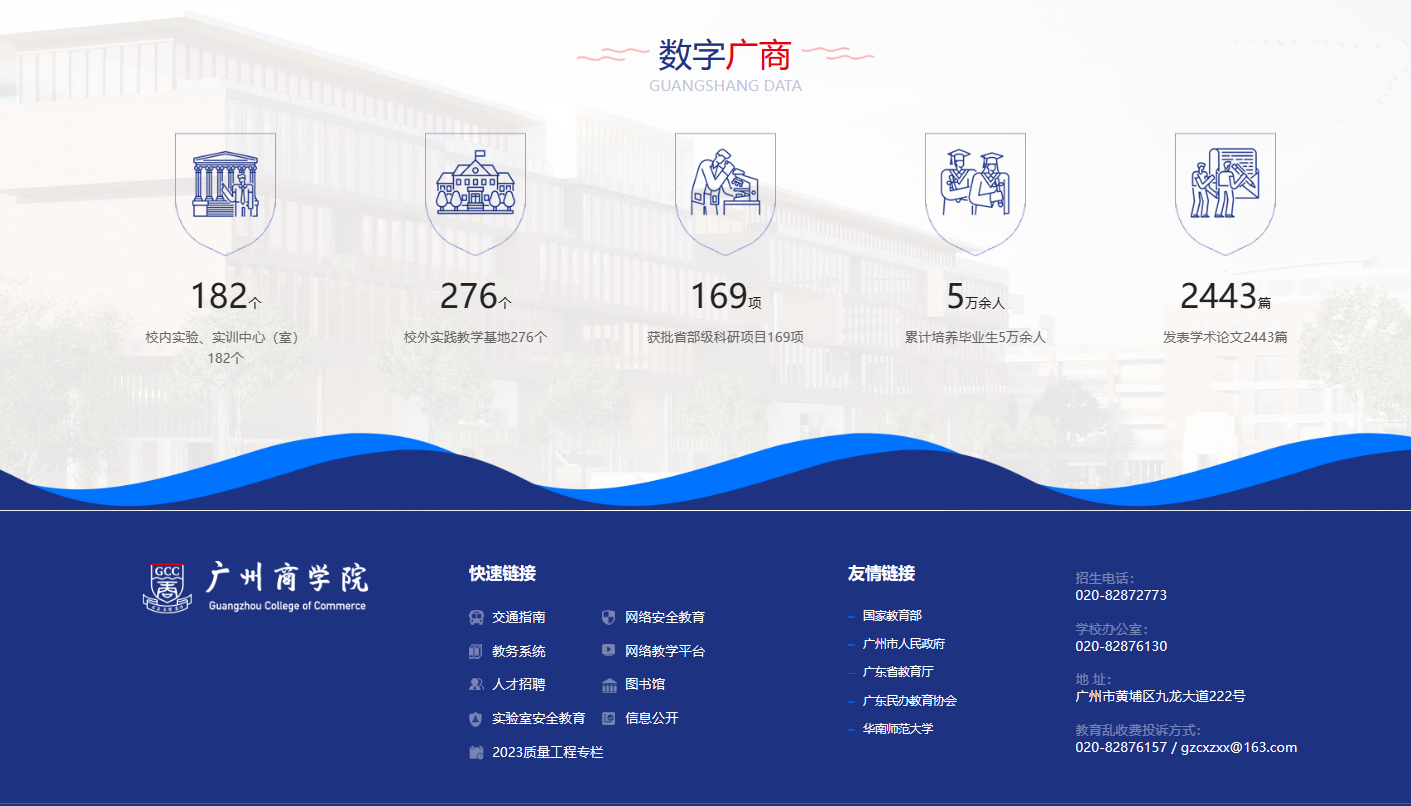Open the 教务系统 link
The height and width of the screenshot is (806, 1411).
(x=518, y=651)
